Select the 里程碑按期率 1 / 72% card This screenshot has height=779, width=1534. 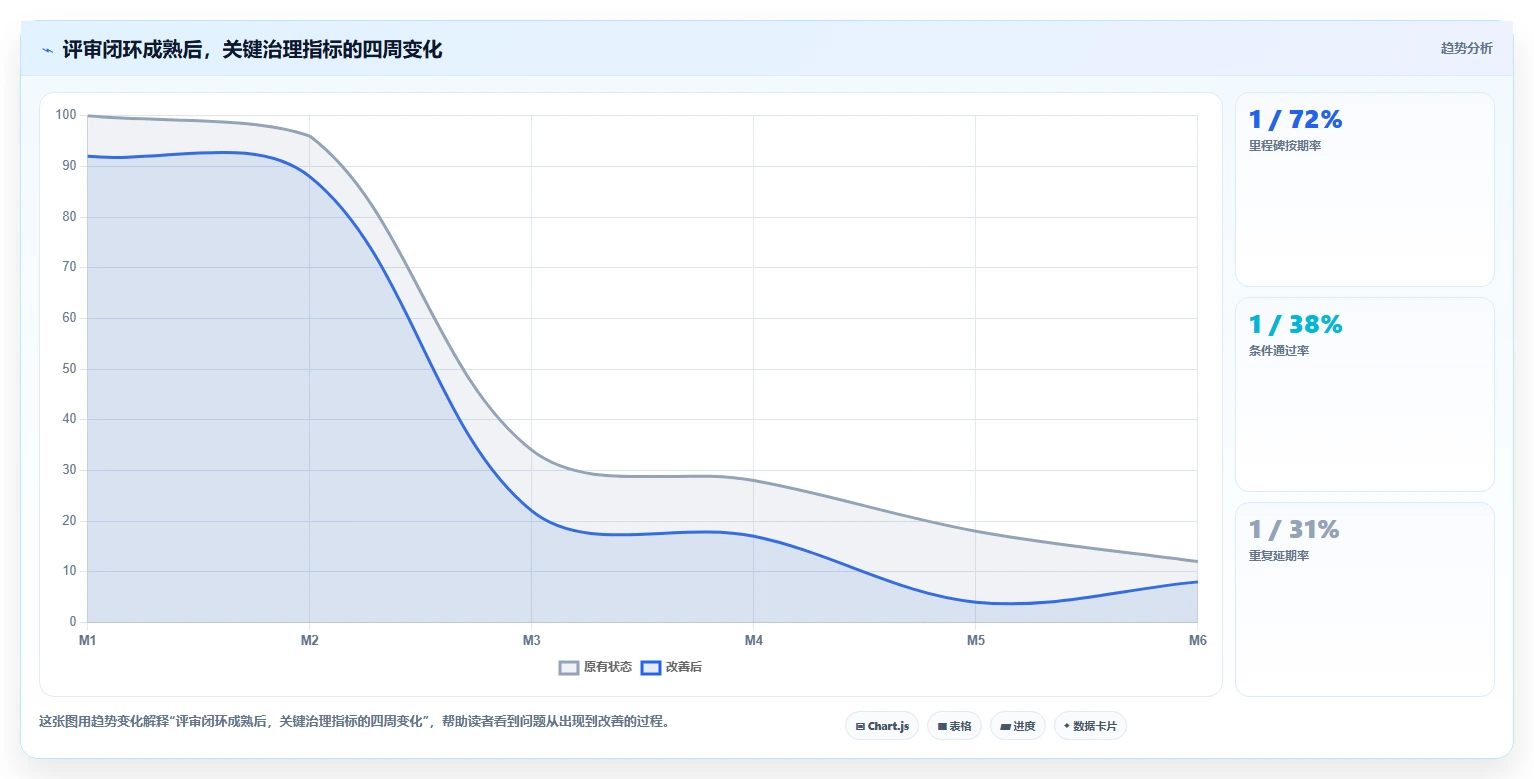click(1364, 189)
